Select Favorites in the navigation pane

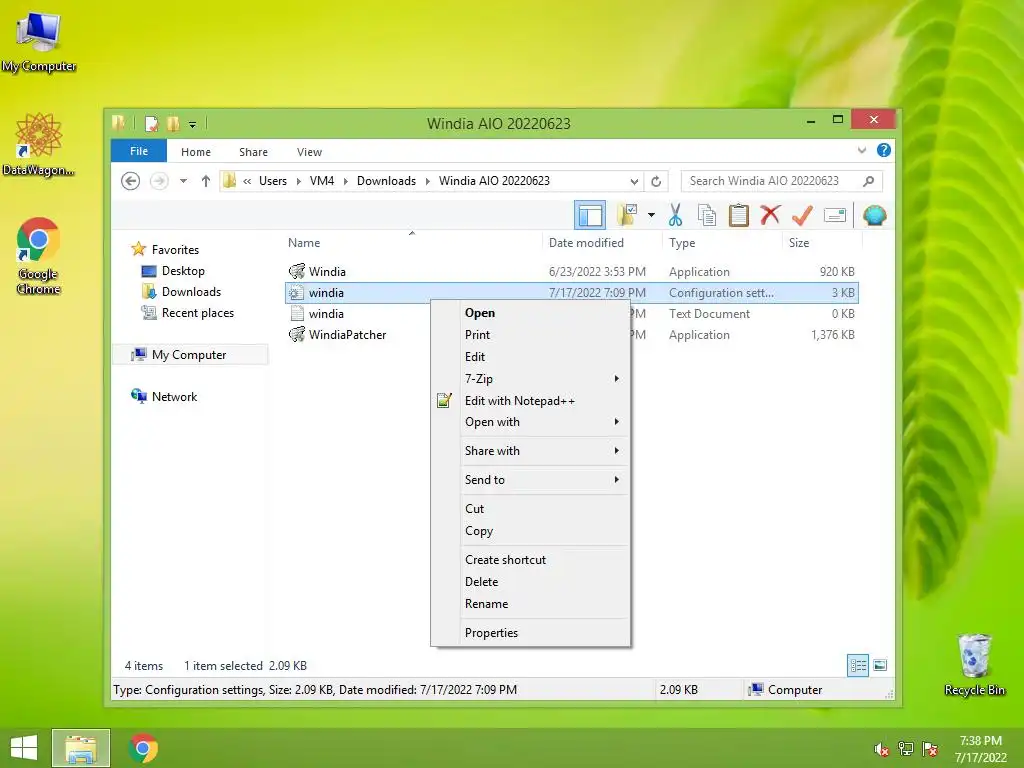tap(175, 249)
